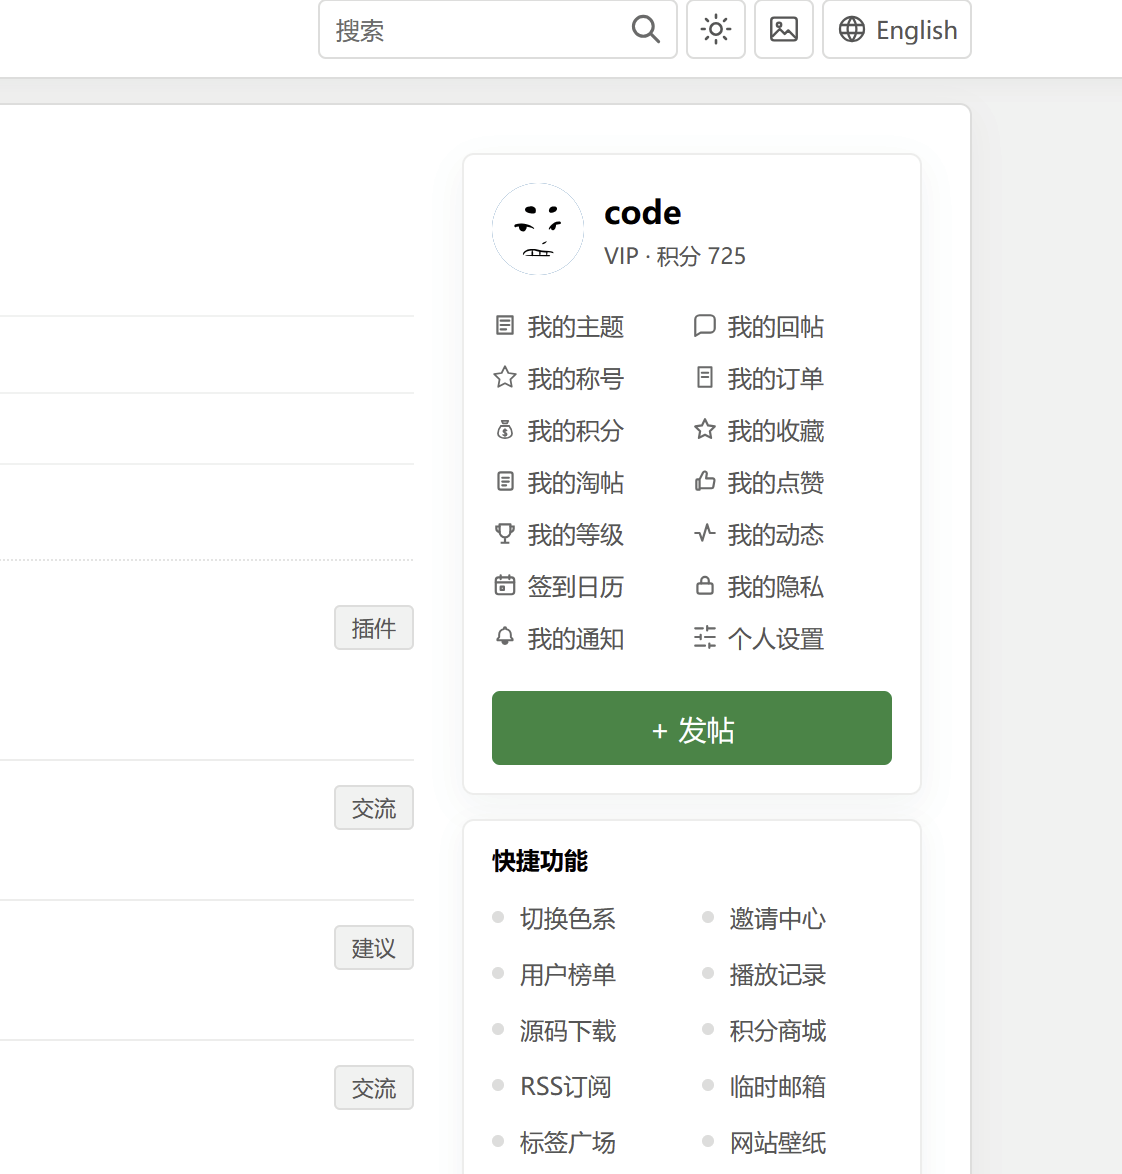
Task: Select the 插件 tag button
Action: click(x=374, y=627)
